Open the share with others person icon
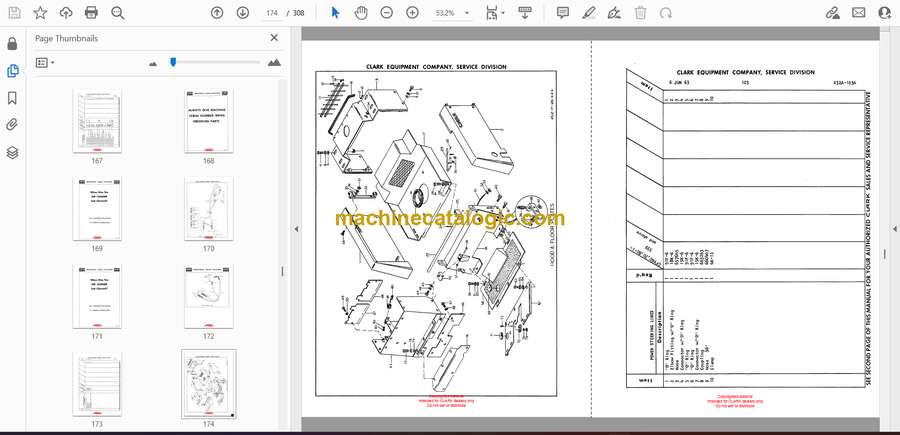The height and width of the screenshot is (435, 900). (x=885, y=13)
